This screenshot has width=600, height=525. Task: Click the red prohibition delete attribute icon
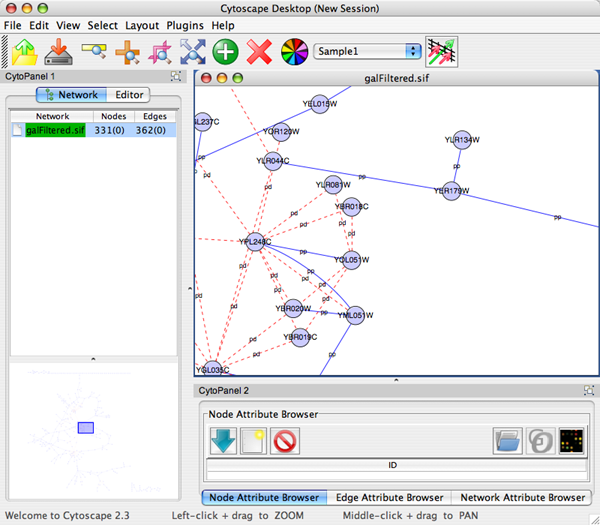[285, 440]
